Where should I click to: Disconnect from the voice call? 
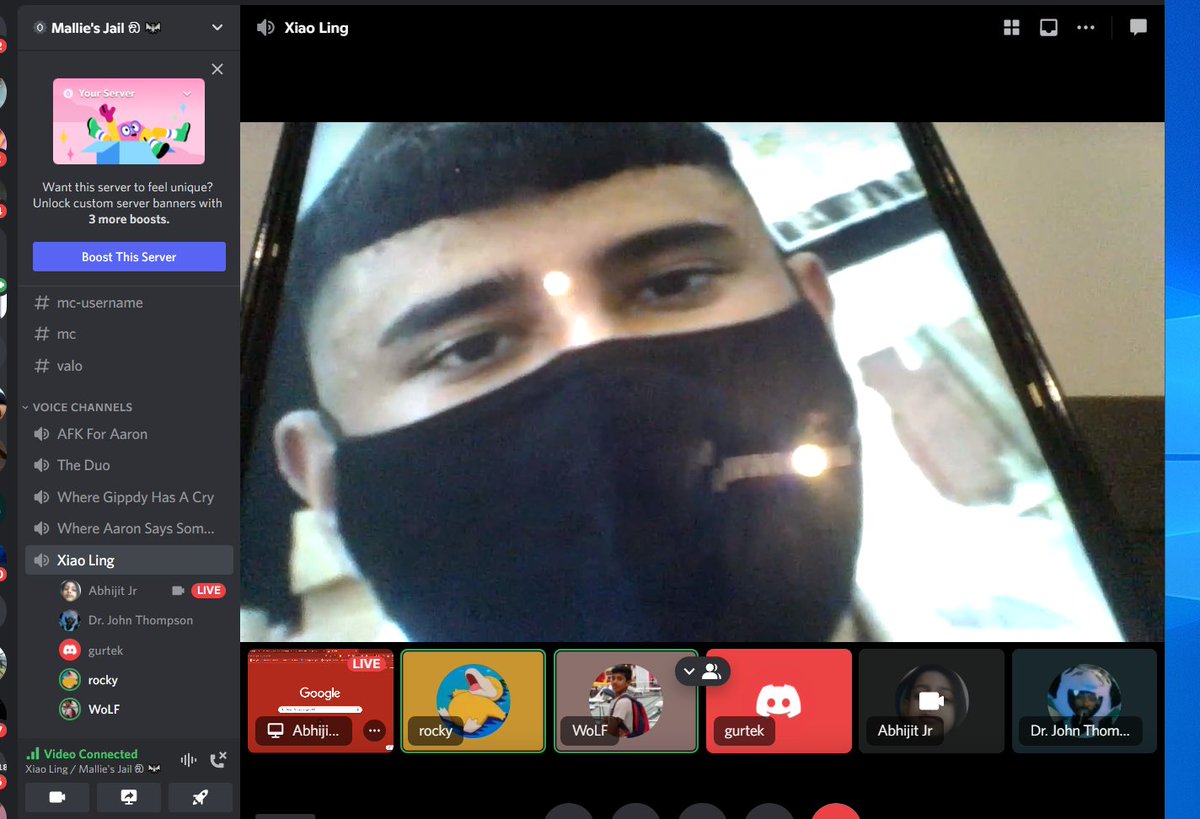tap(220, 760)
